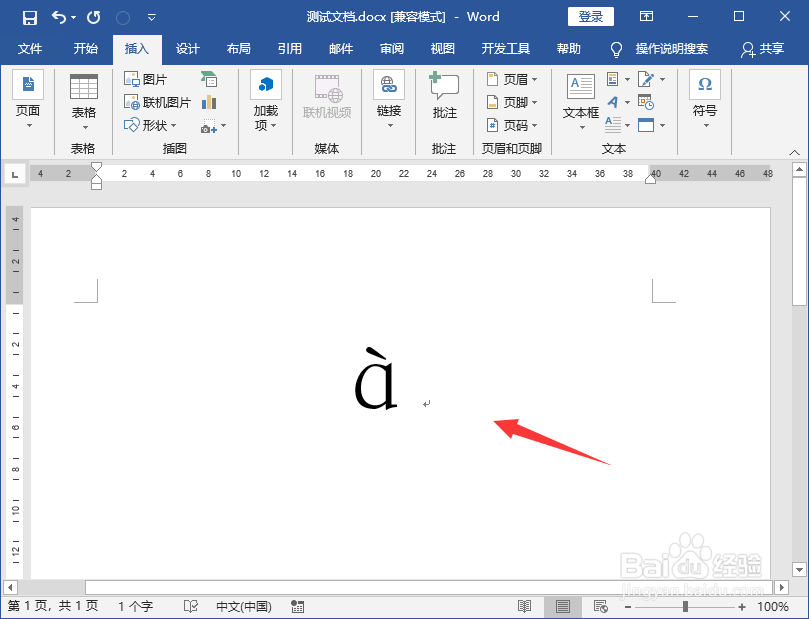Switch to Read Mode view

pyautogui.click(x=525, y=607)
